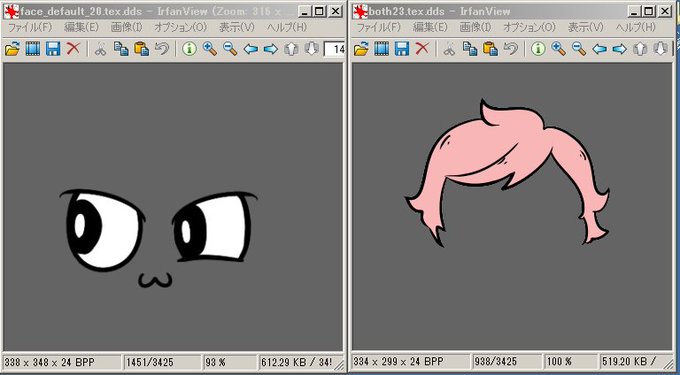680x375 pixels.
Task: Start slideshow icon in face_default_20 window
Action: pyautogui.click(x=33, y=49)
